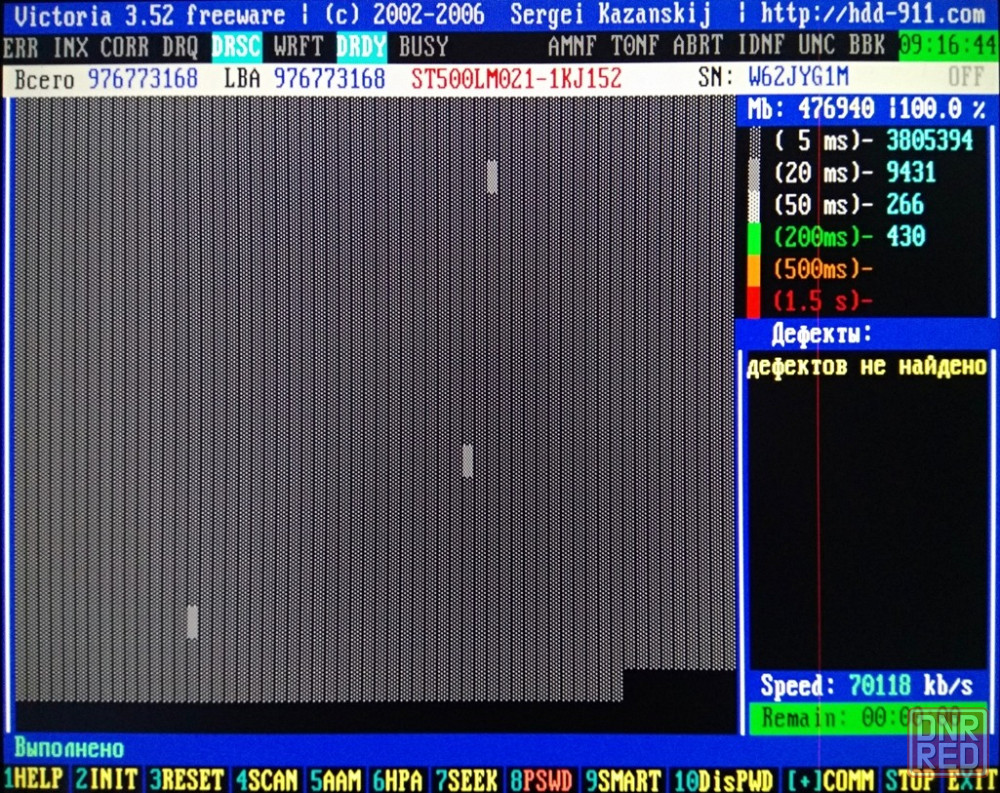Image resolution: width=1000 pixels, height=793 pixels.
Task: Show 9SMART attributes item
Action: (622, 779)
